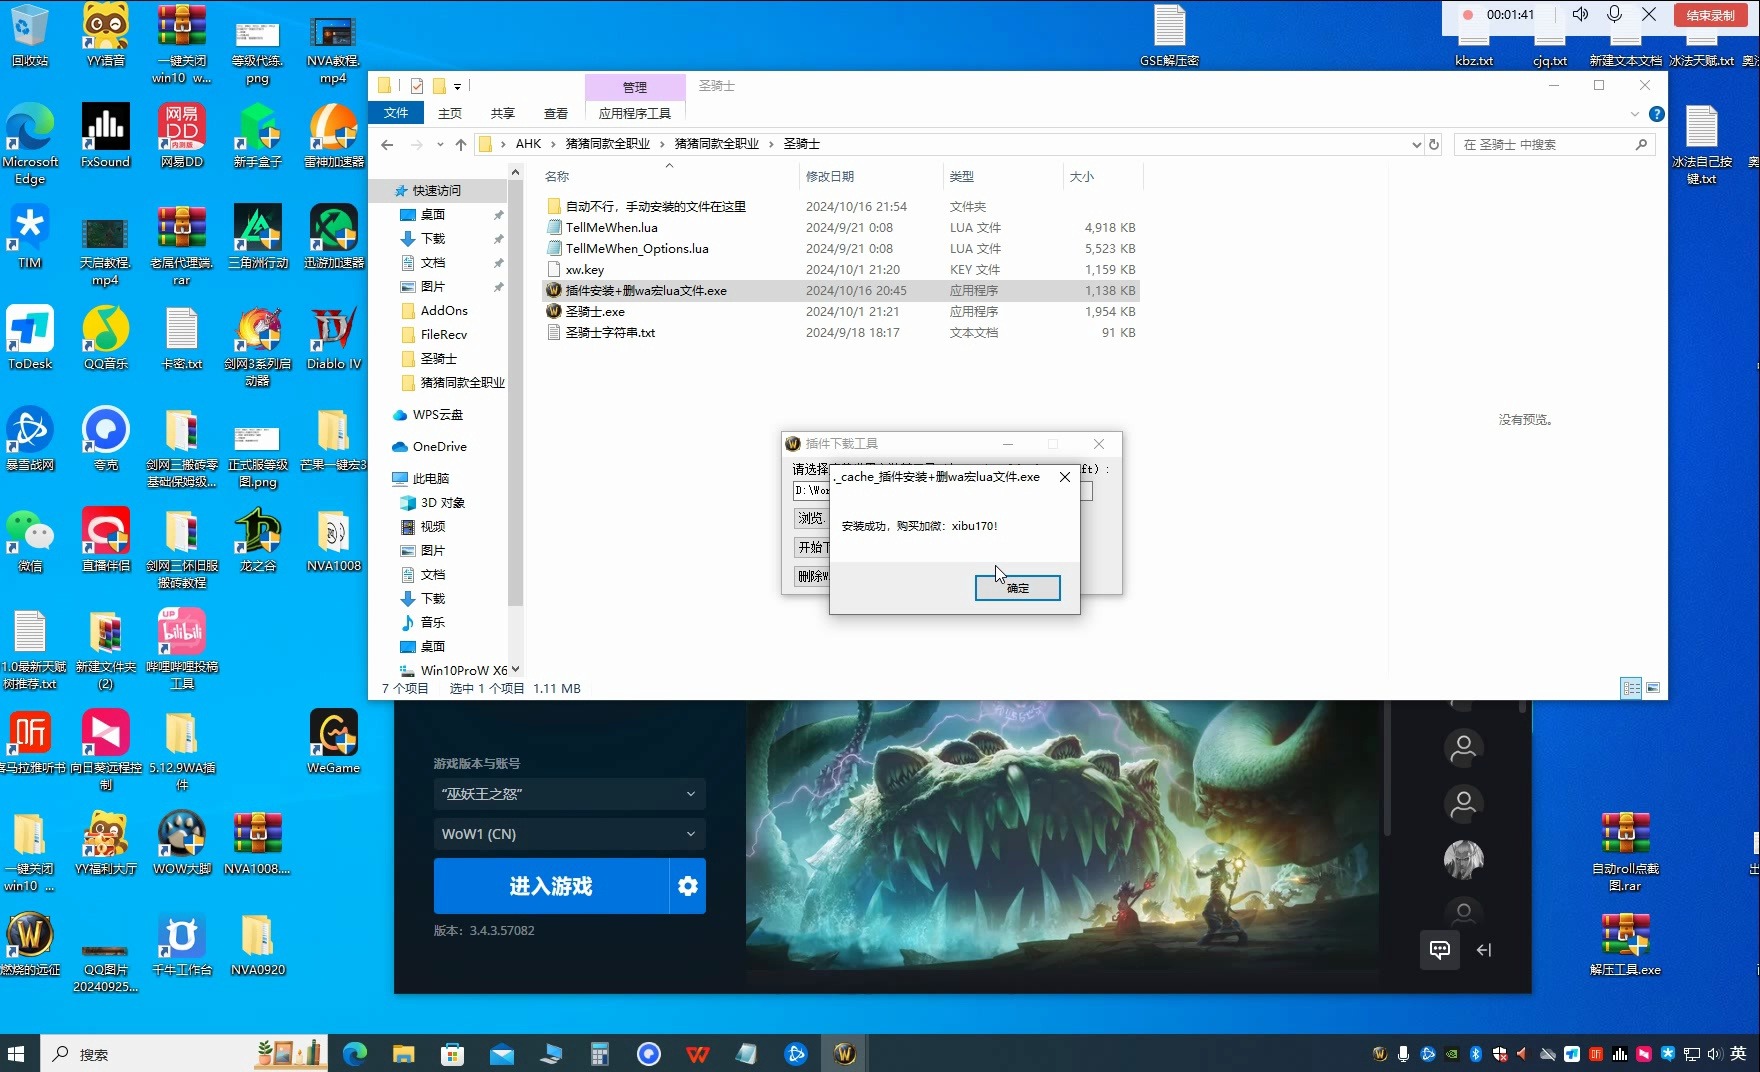Image resolution: width=1760 pixels, height=1072 pixels.
Task: Toggle recorder microphone icon
Action: (x=1614, y=14)
